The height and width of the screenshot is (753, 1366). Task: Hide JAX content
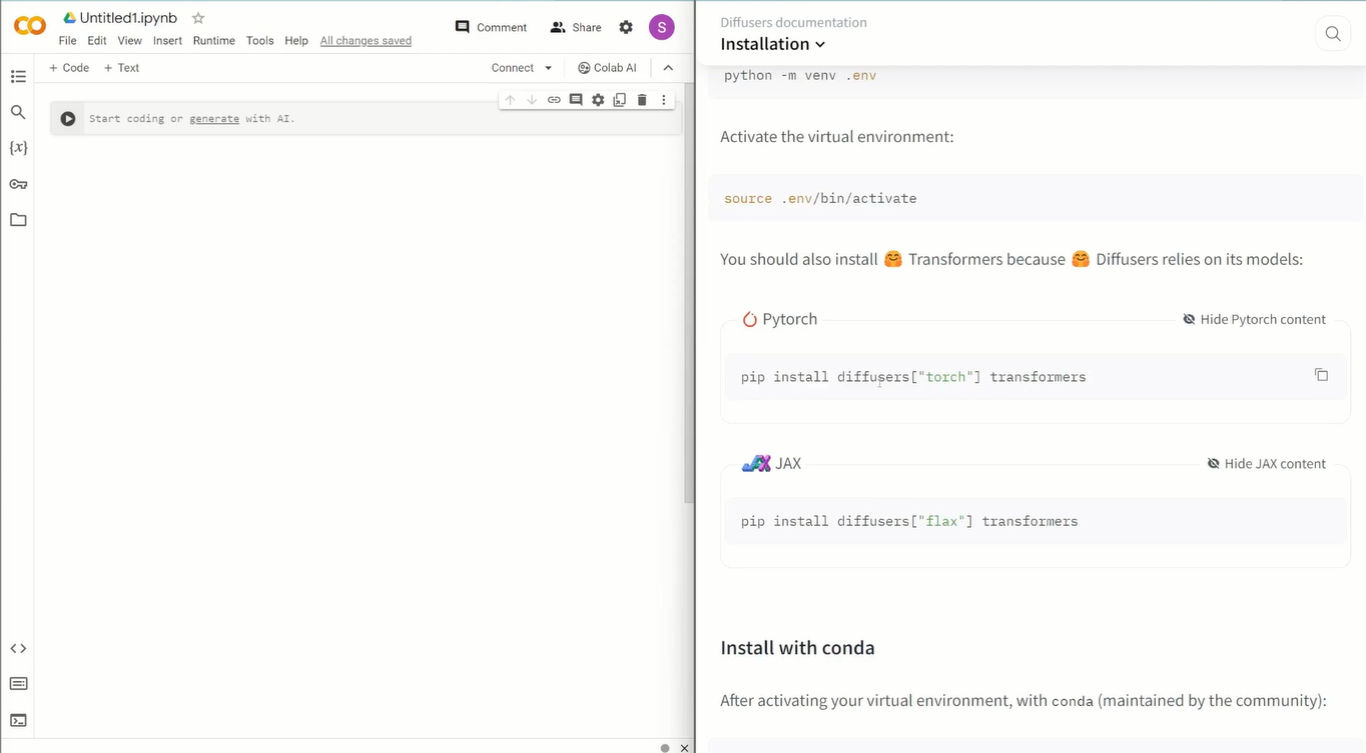[1266, 464]
